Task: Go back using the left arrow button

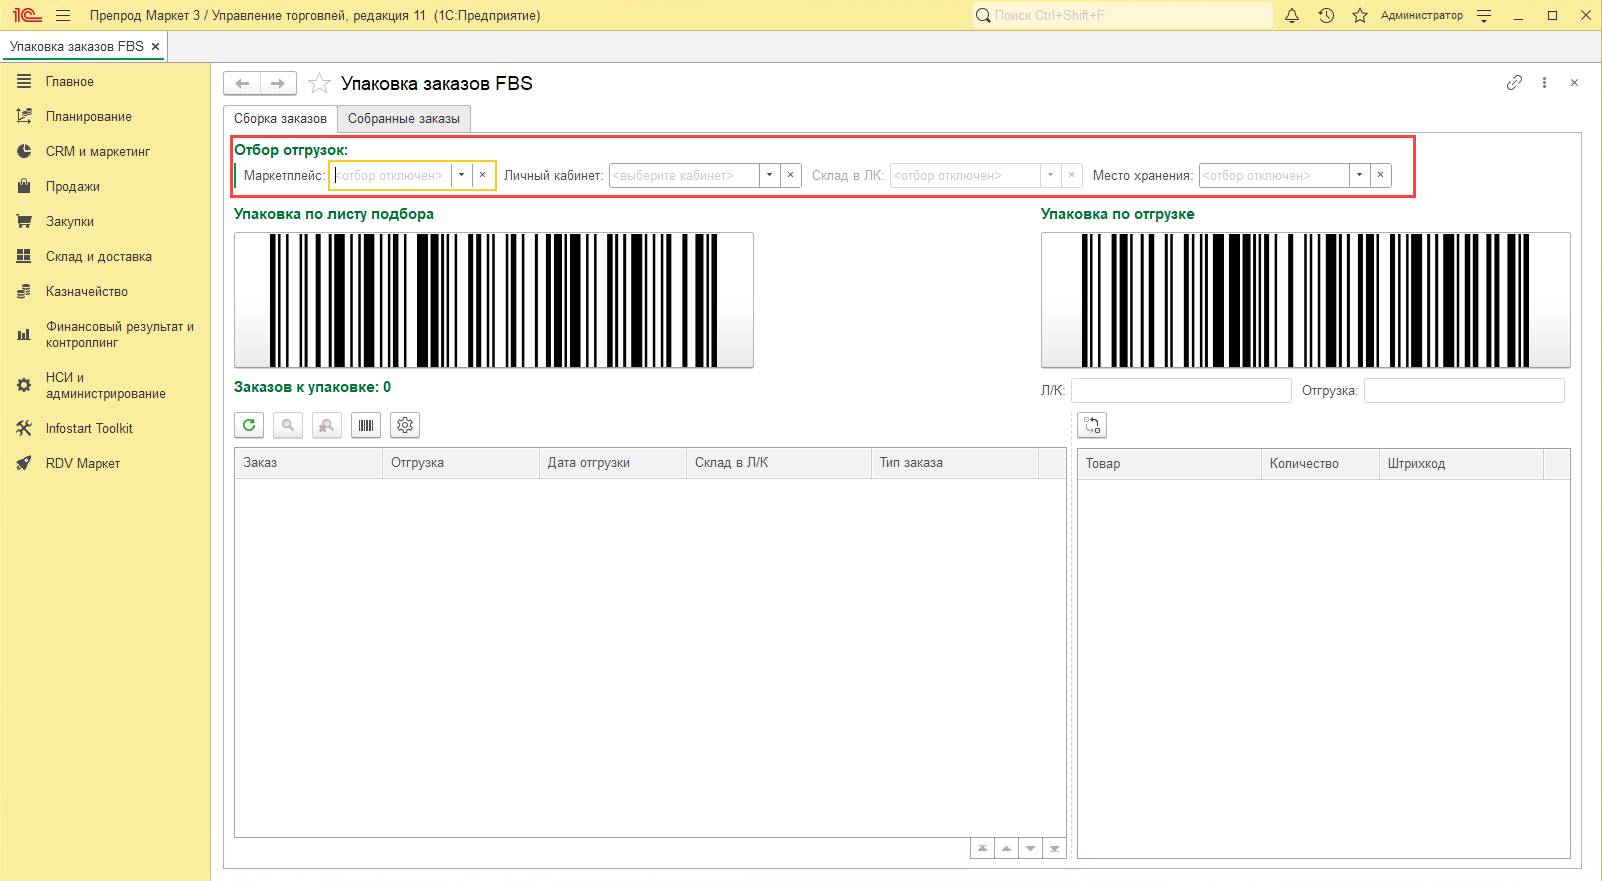Action: coord(242,83)
